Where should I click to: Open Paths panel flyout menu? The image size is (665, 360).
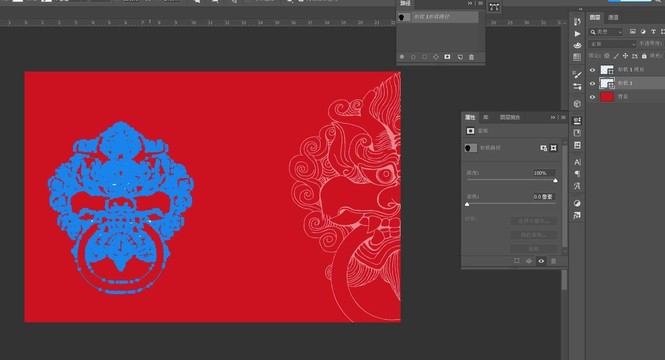tap(481, 3)
